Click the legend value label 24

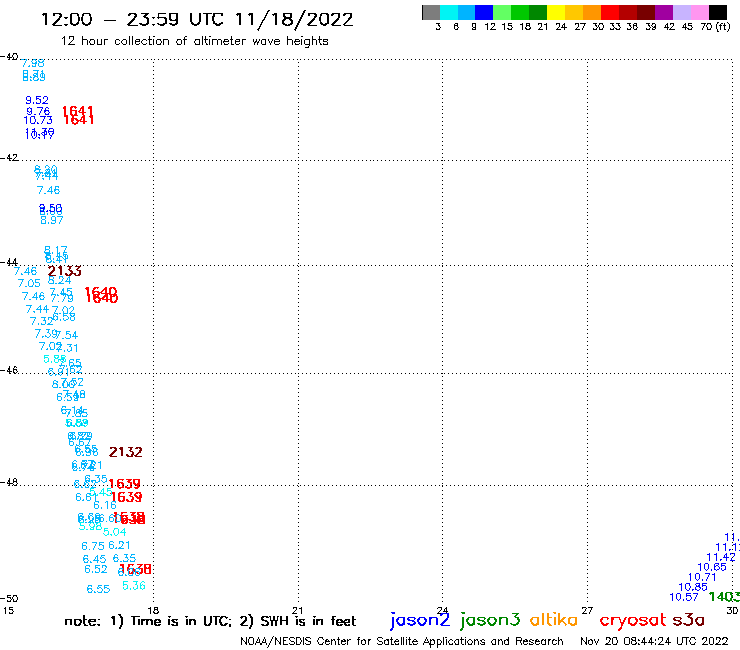coord(561,26)
